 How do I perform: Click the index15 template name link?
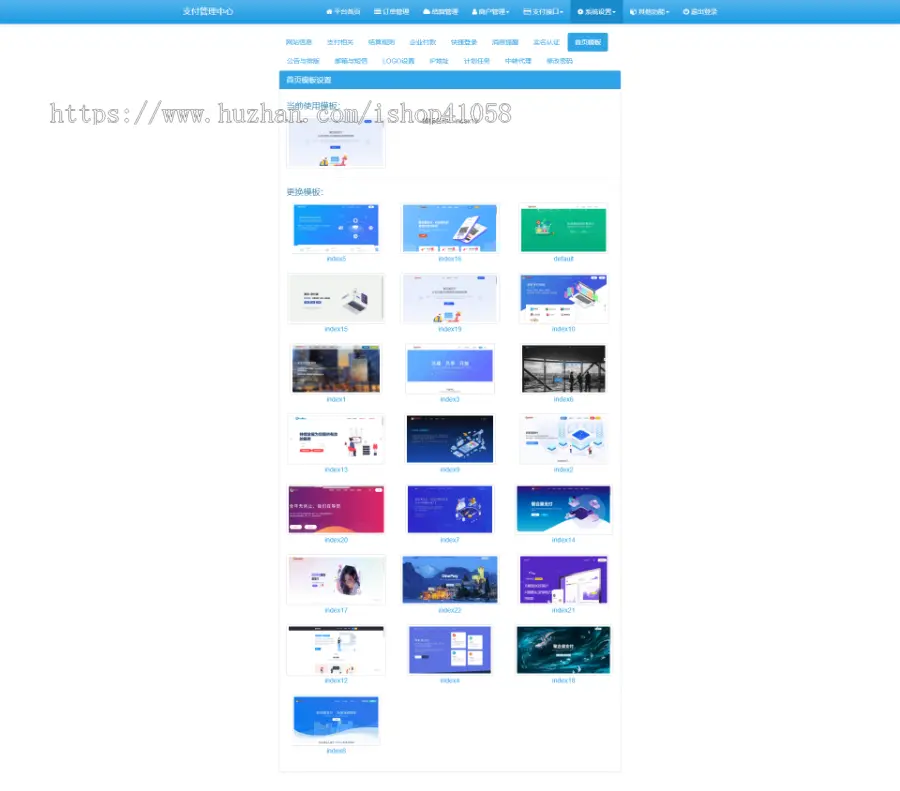point(336,329)
